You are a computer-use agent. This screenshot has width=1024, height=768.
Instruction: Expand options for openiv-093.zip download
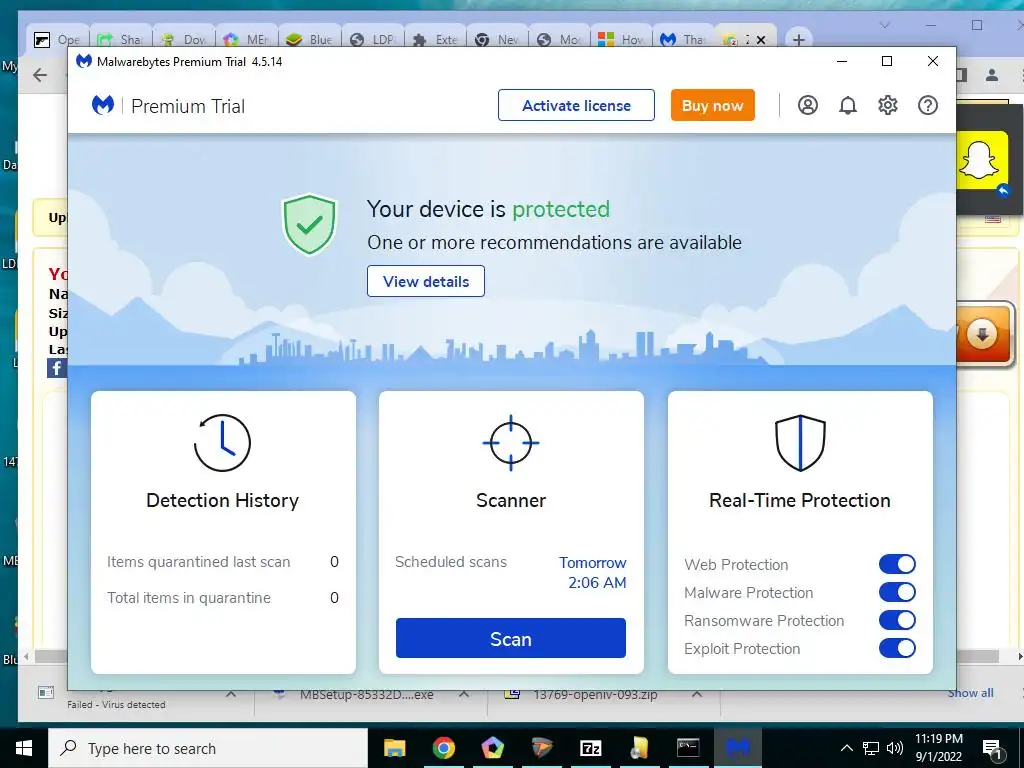point(697,694)
